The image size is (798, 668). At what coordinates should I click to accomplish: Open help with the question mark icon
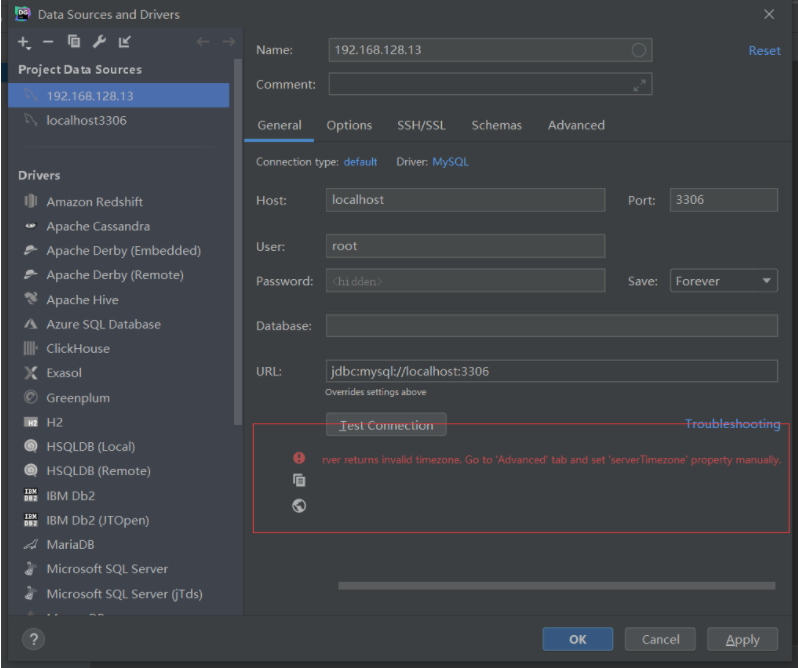(34, 639)
